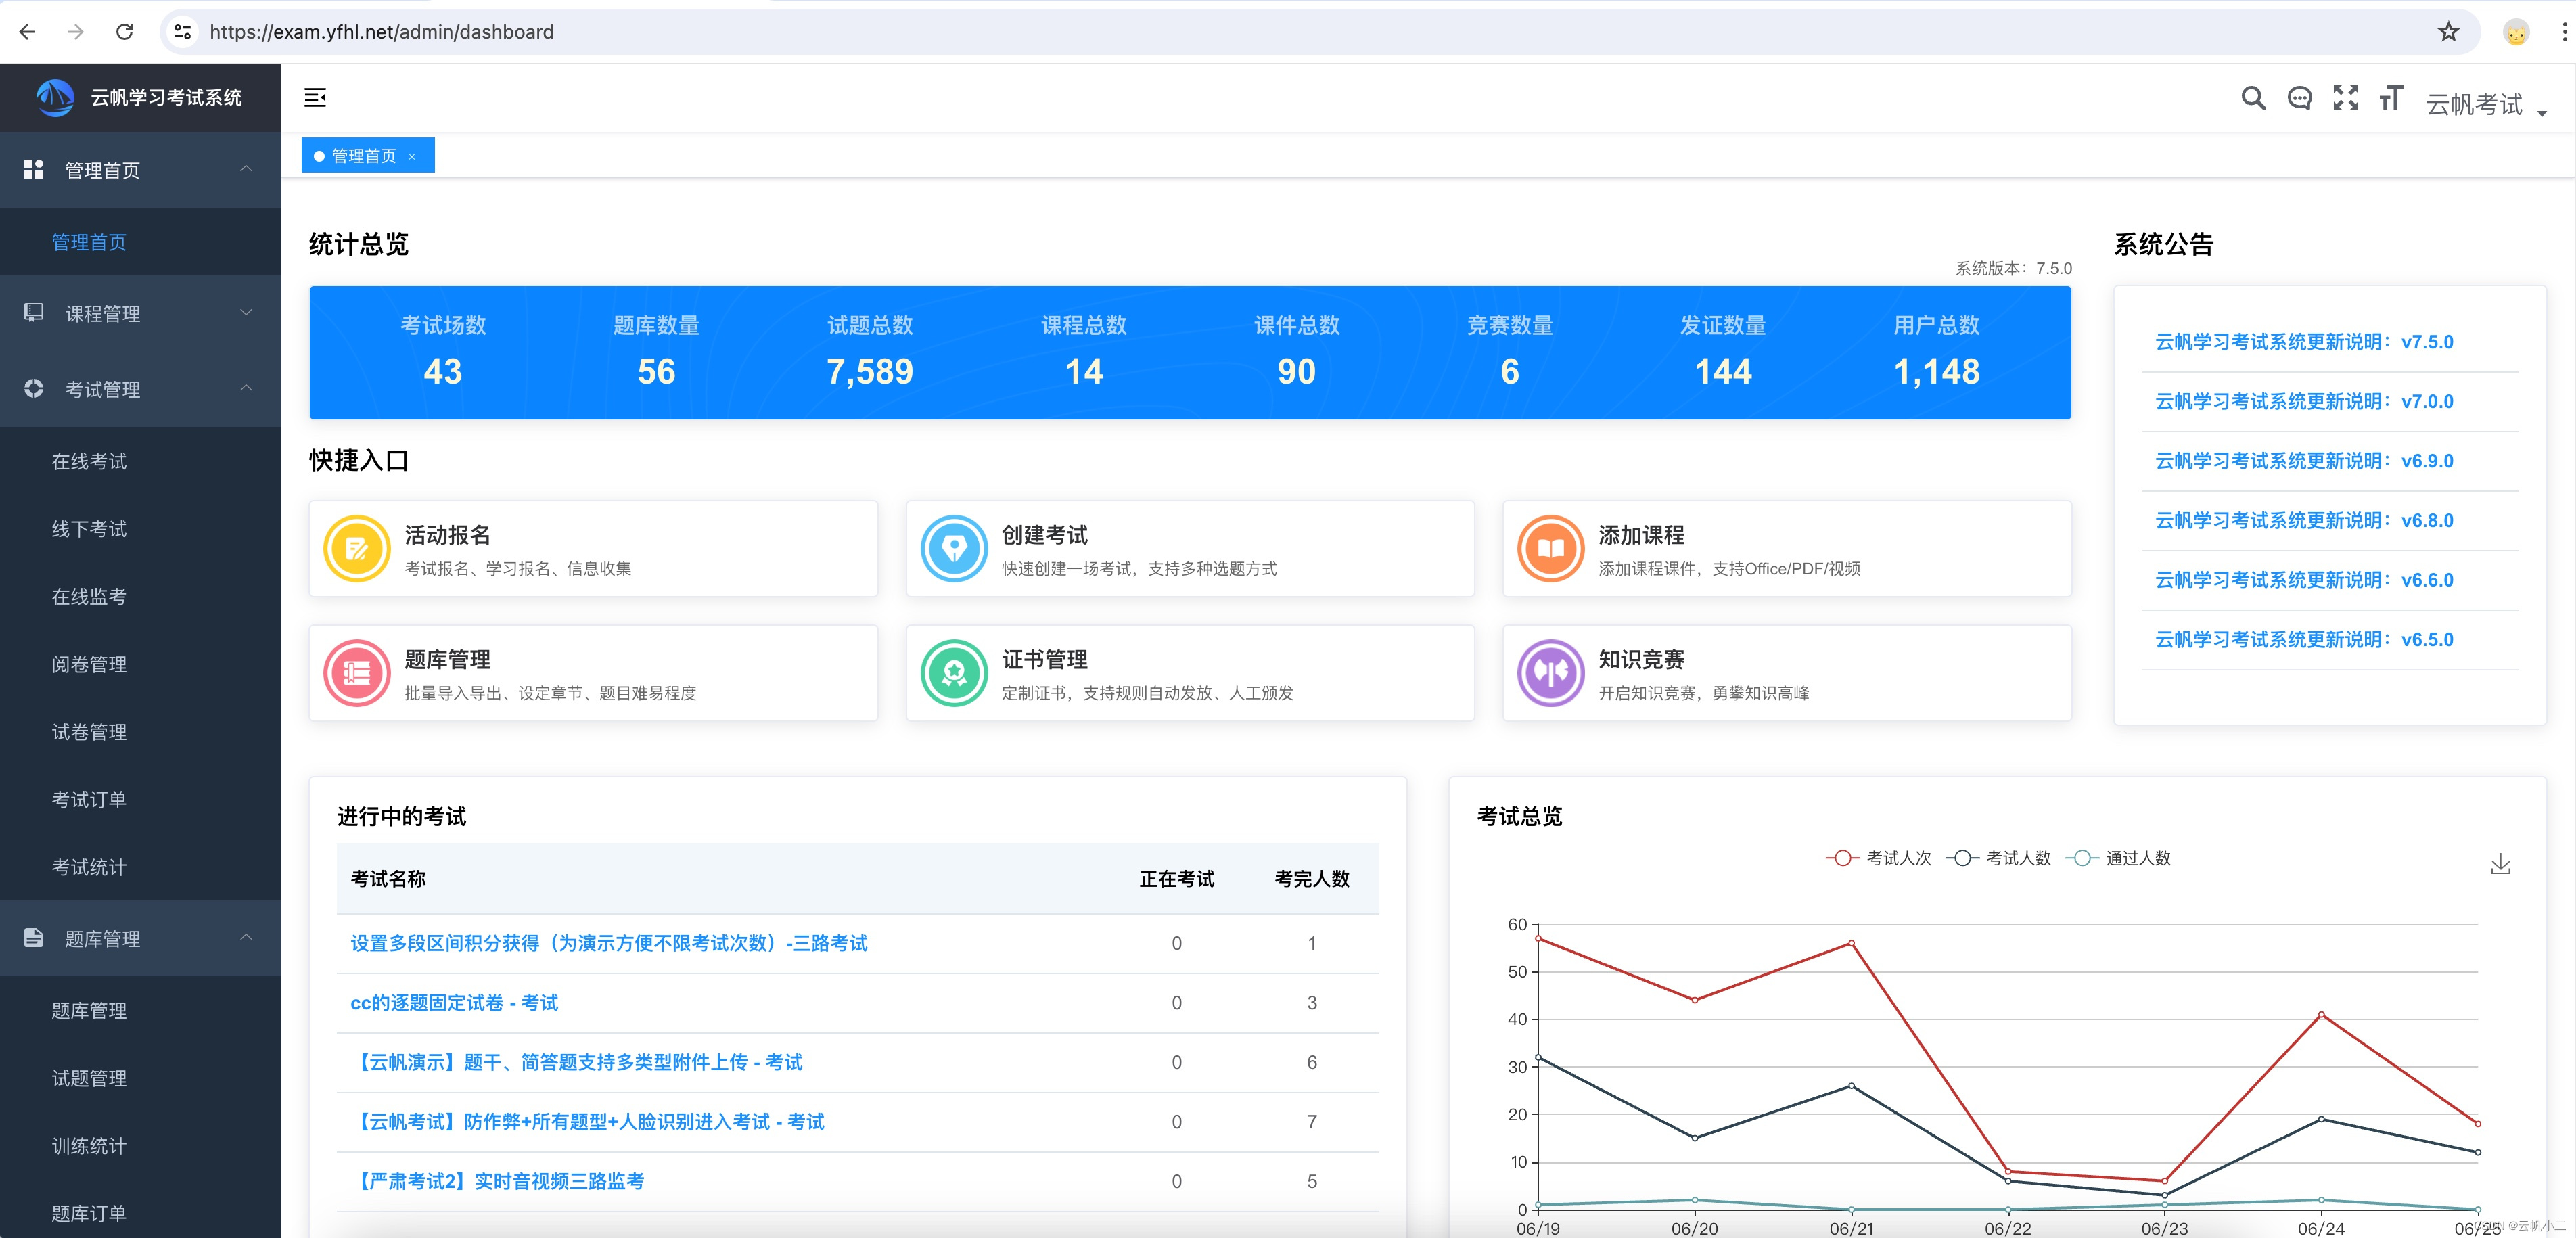Image resolution: width=2576 pixels, height=1238 pixels.
Task: Click the 课程管理 book icon in sidebar
Action: point(34,313)
